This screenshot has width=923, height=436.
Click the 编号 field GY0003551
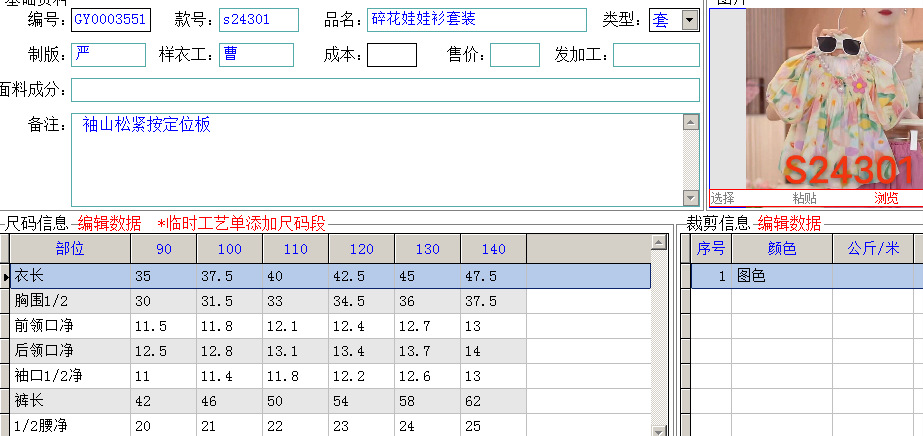click(x=111, y=20)
